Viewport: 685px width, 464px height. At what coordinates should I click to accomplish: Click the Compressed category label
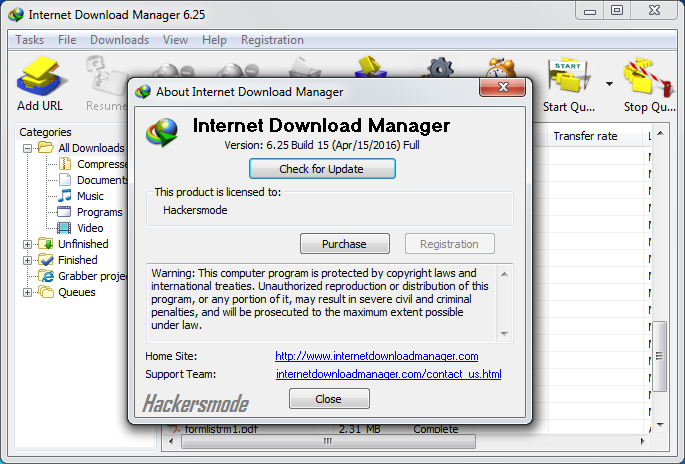[102, 164]
